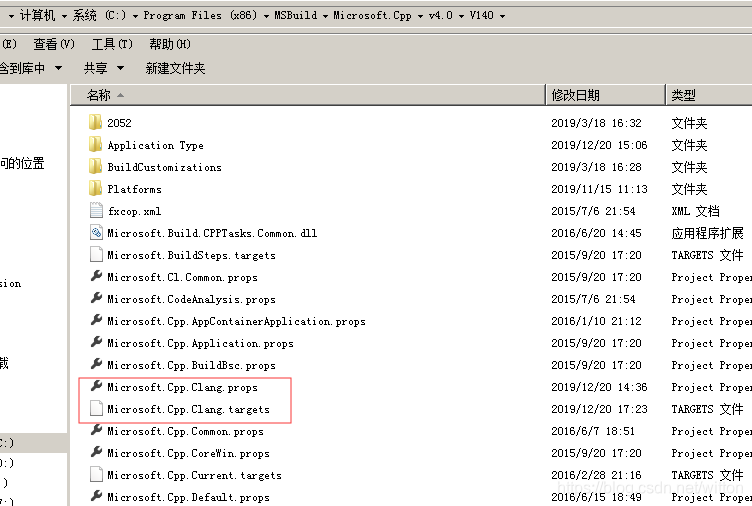The width and height of the screenshot is (752, 506).
Task: Expand dropdown arrow after MSBuild breadcrumb
Action: [325, 16]
